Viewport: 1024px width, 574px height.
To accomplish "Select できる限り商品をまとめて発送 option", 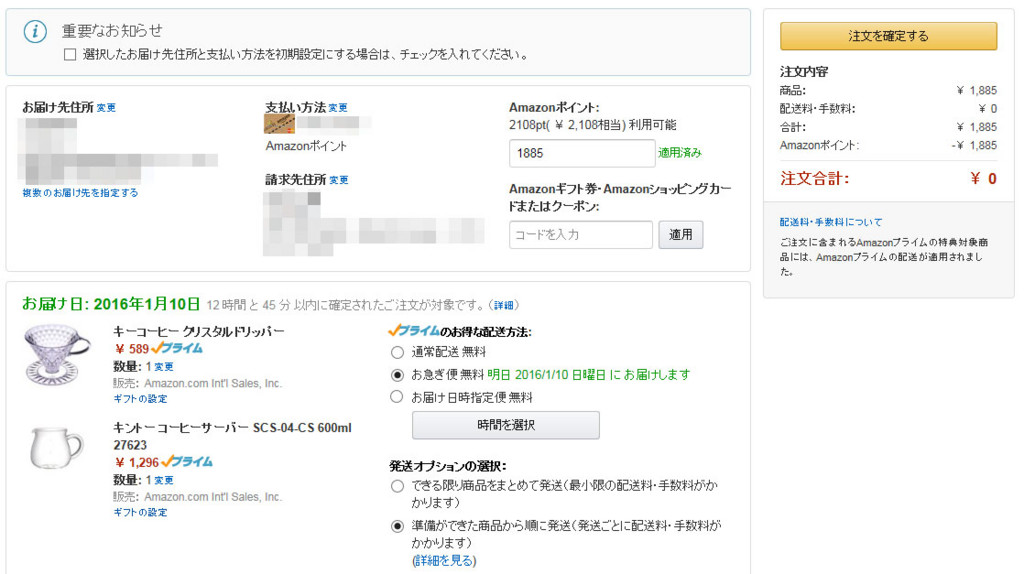I will (397, 486).
